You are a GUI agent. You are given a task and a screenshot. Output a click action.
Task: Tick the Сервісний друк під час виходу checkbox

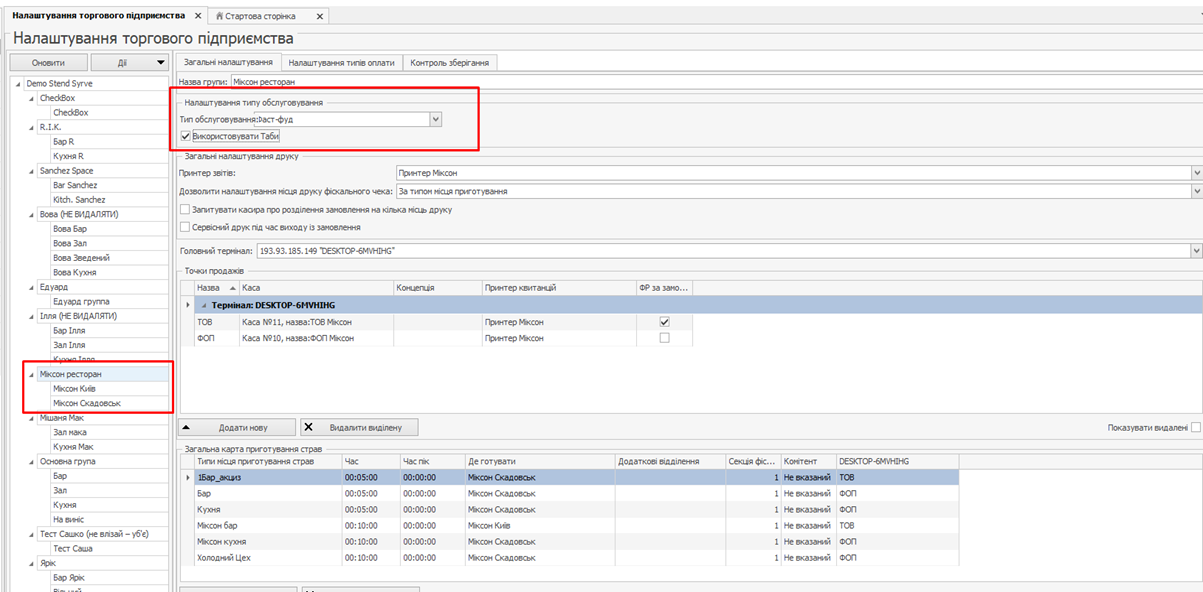(x=184, y=227)
